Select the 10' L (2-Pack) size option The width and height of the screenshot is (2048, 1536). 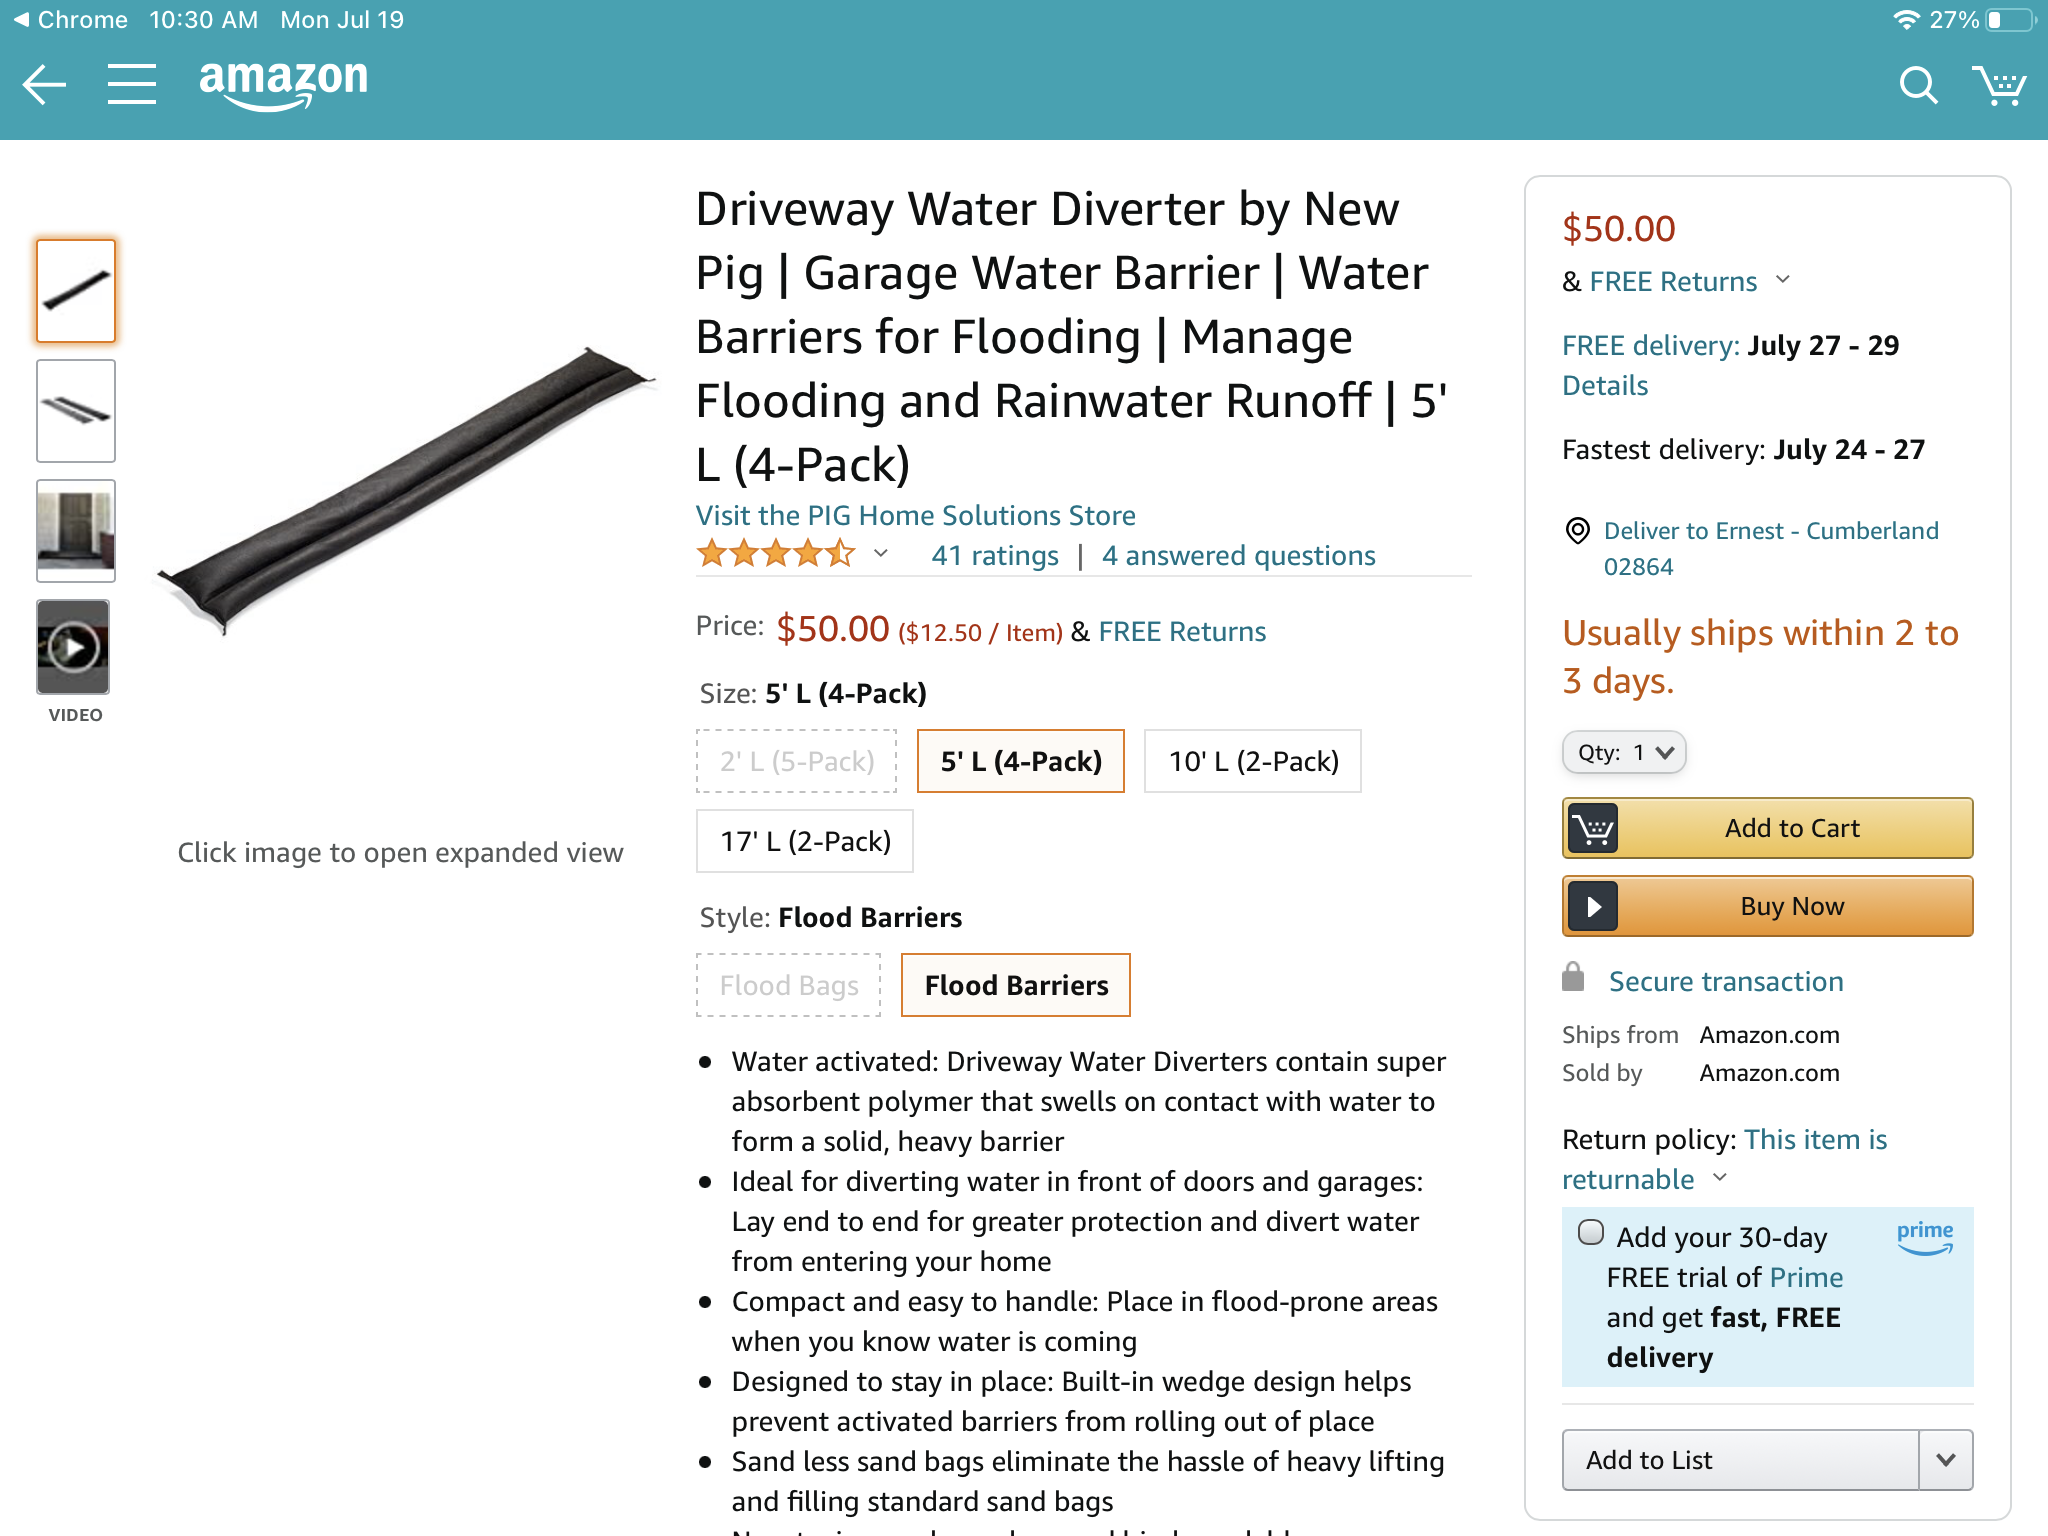1253,761
